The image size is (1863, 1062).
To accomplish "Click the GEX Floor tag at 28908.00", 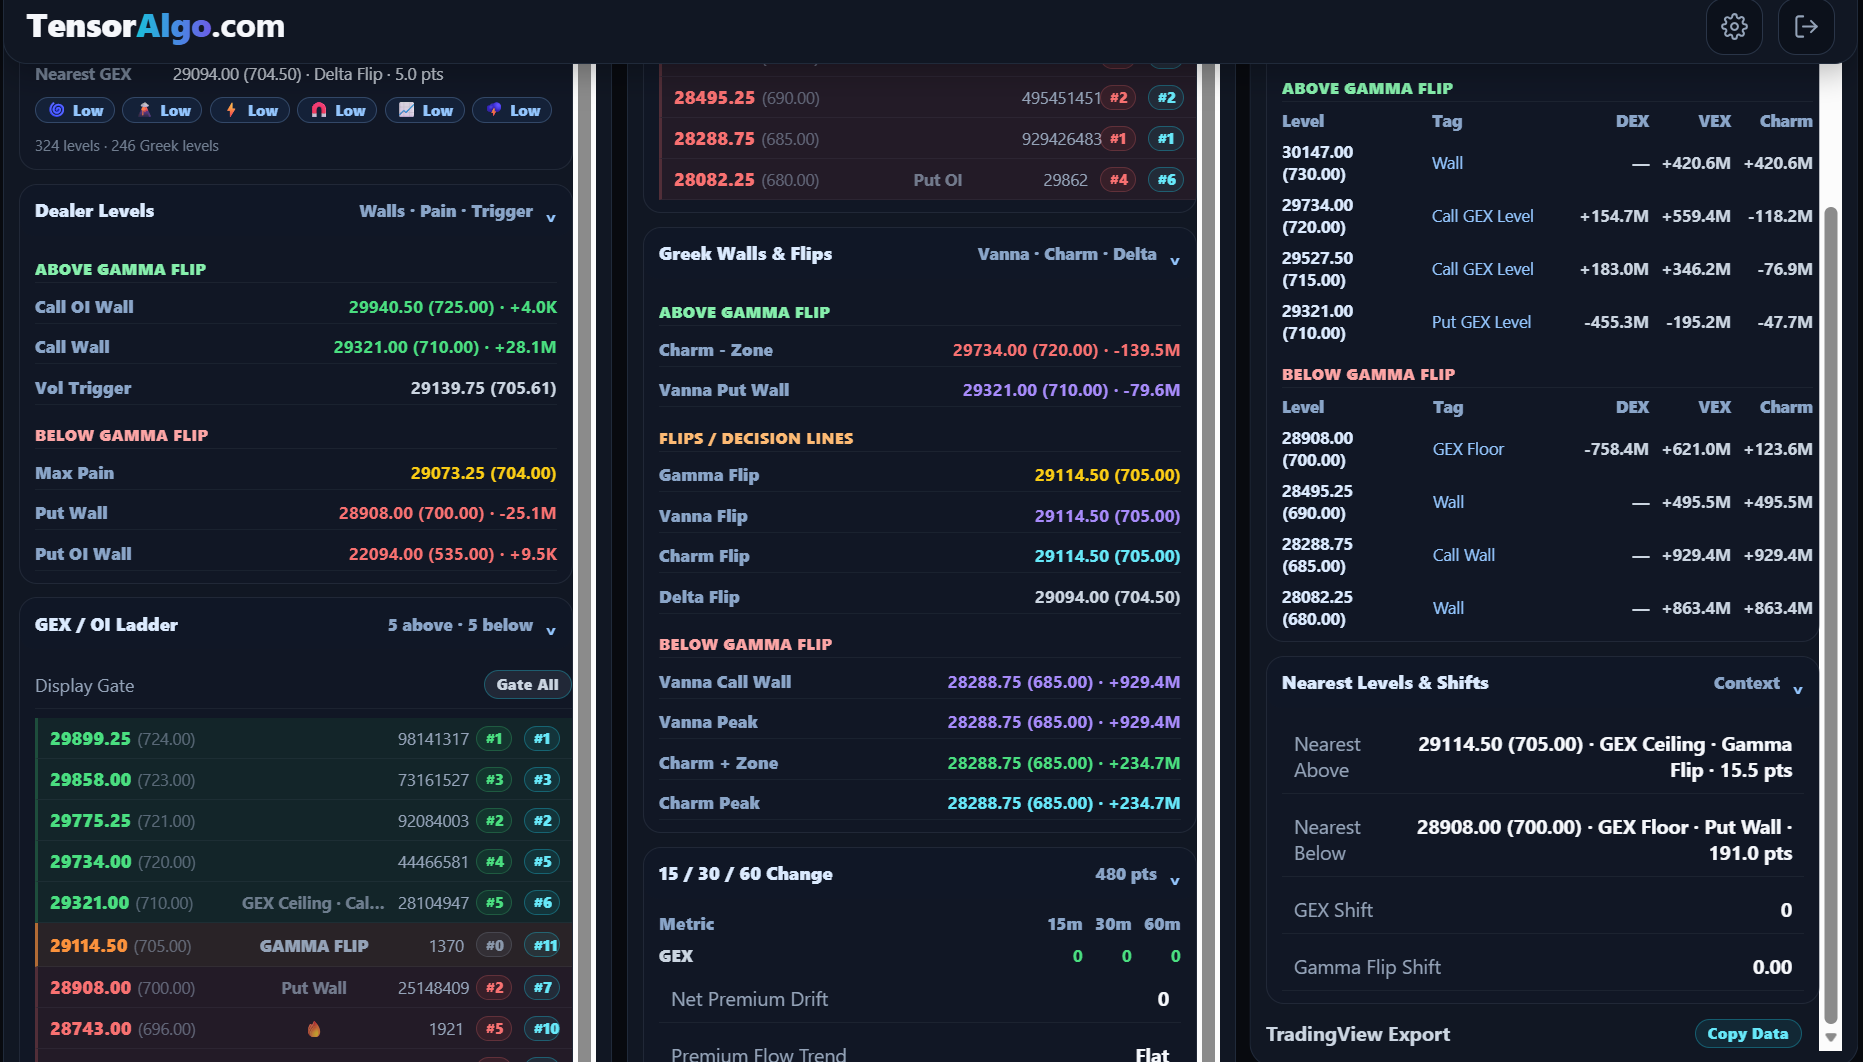I will coord(1468,449).
